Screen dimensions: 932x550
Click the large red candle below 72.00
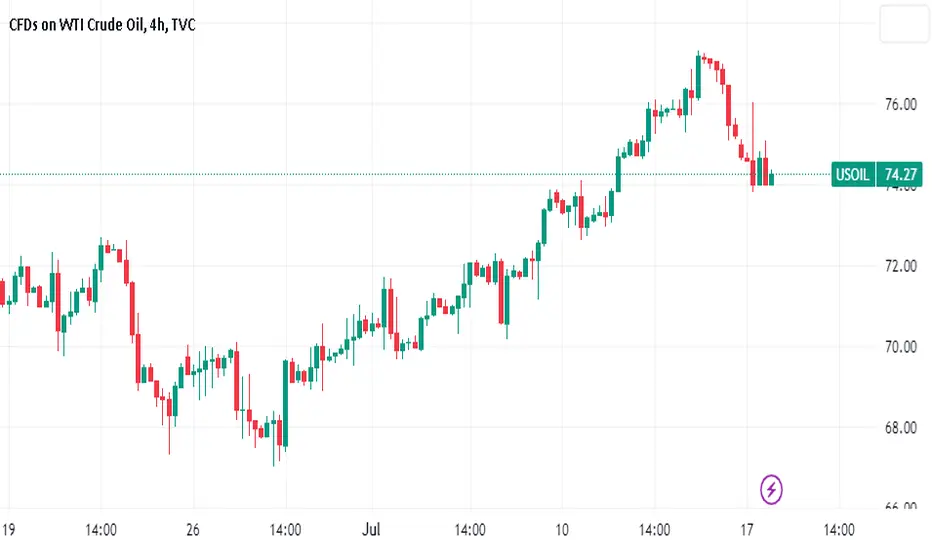tap(501, 292)
